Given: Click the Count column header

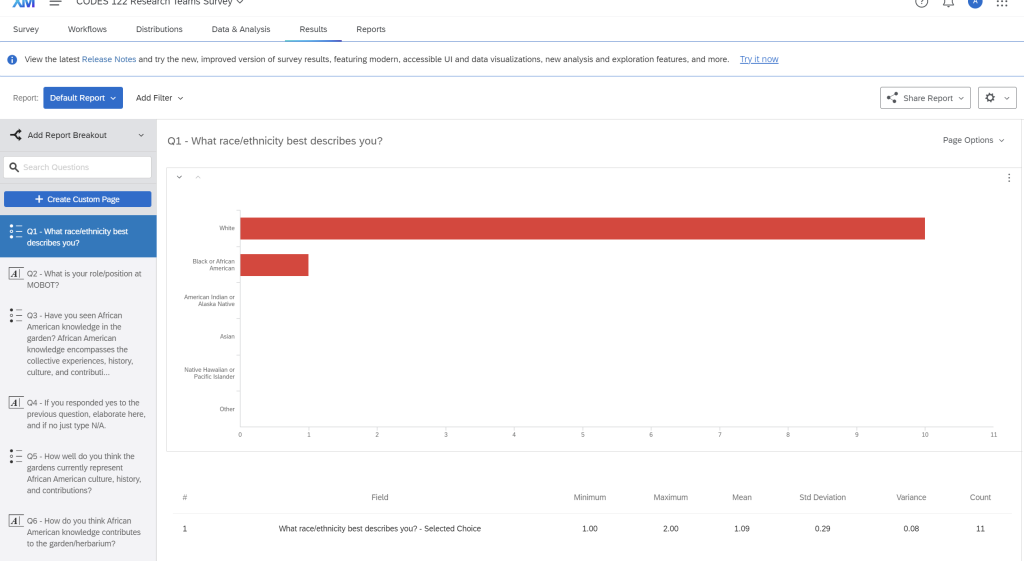Looking at the screenshot, I should point(980,497).
